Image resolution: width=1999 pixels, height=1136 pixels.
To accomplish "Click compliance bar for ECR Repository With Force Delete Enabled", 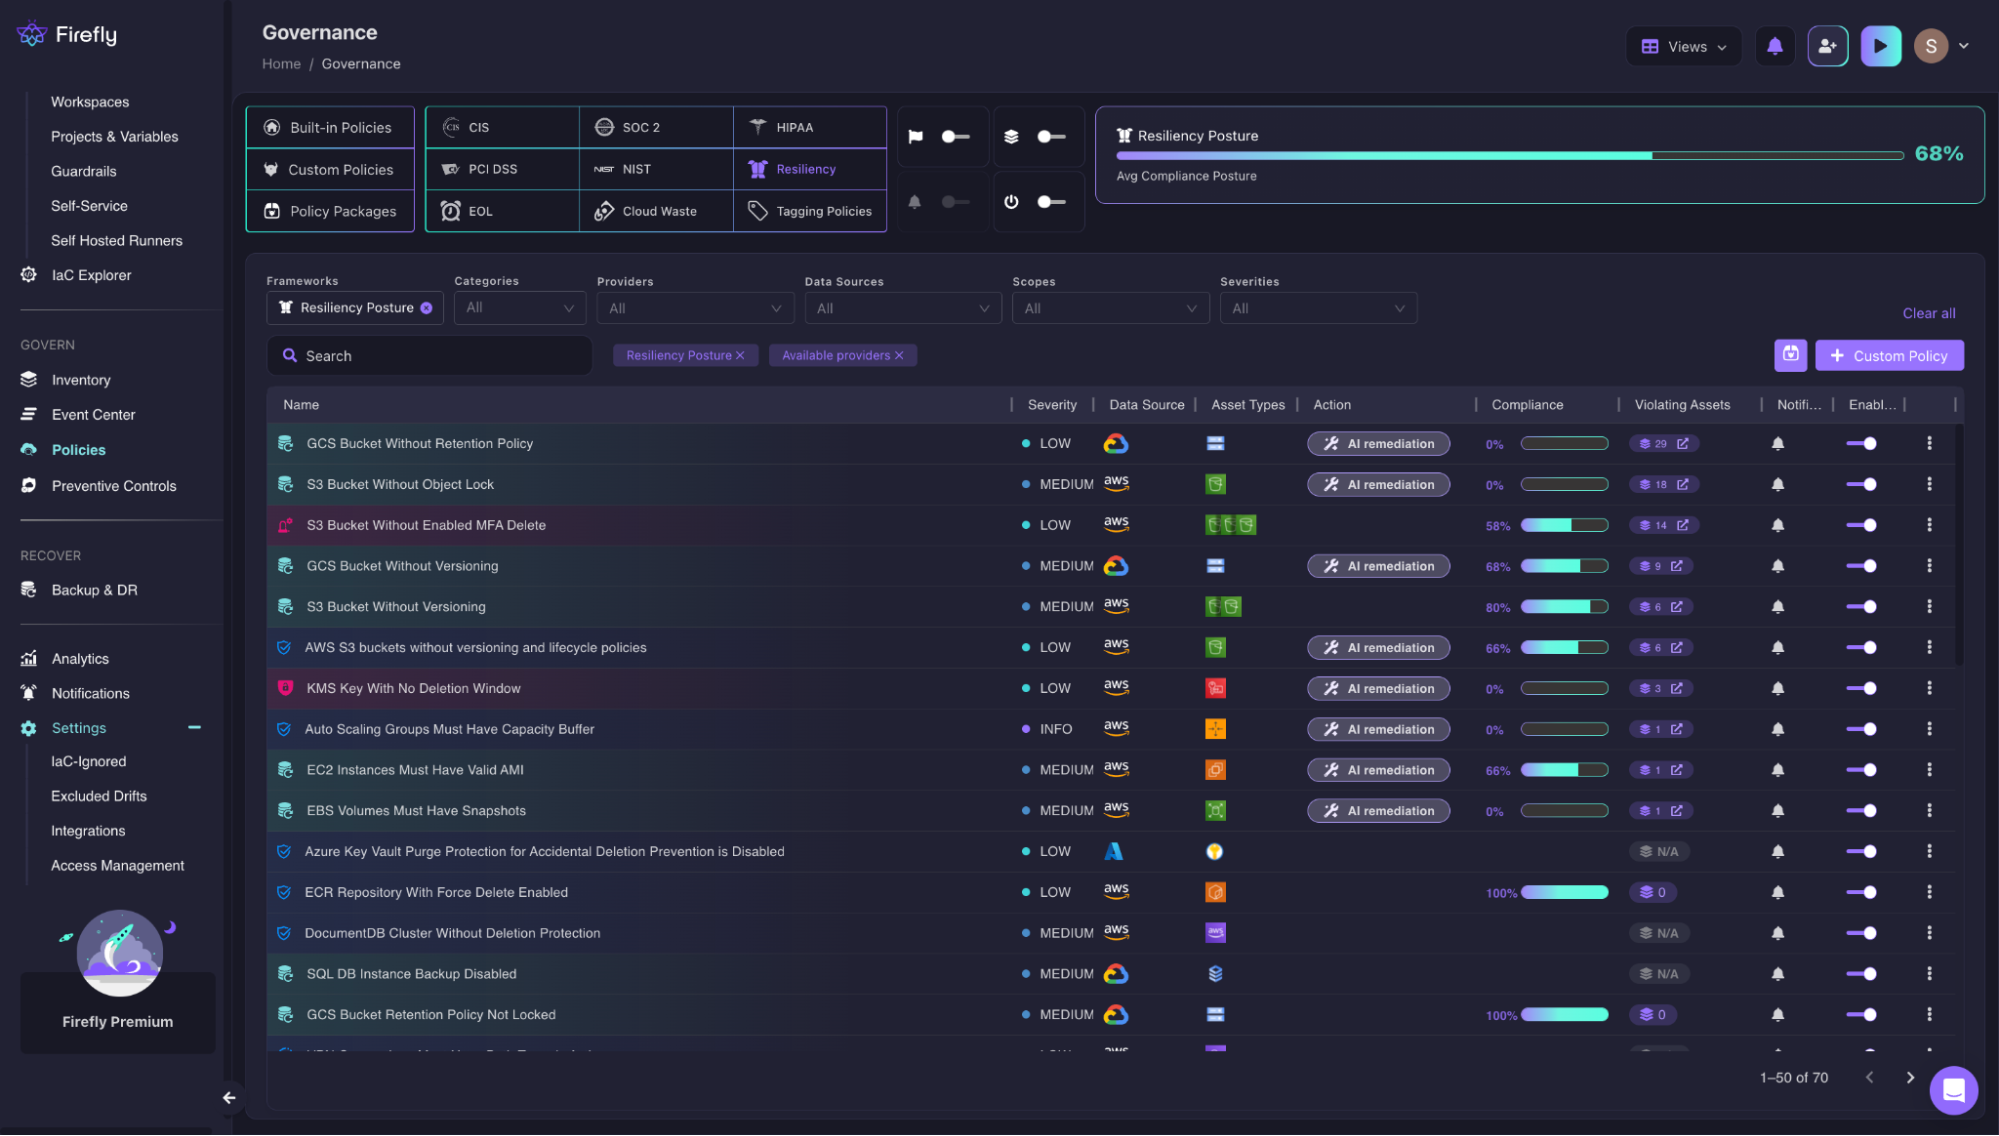I will pos(1564,892).
